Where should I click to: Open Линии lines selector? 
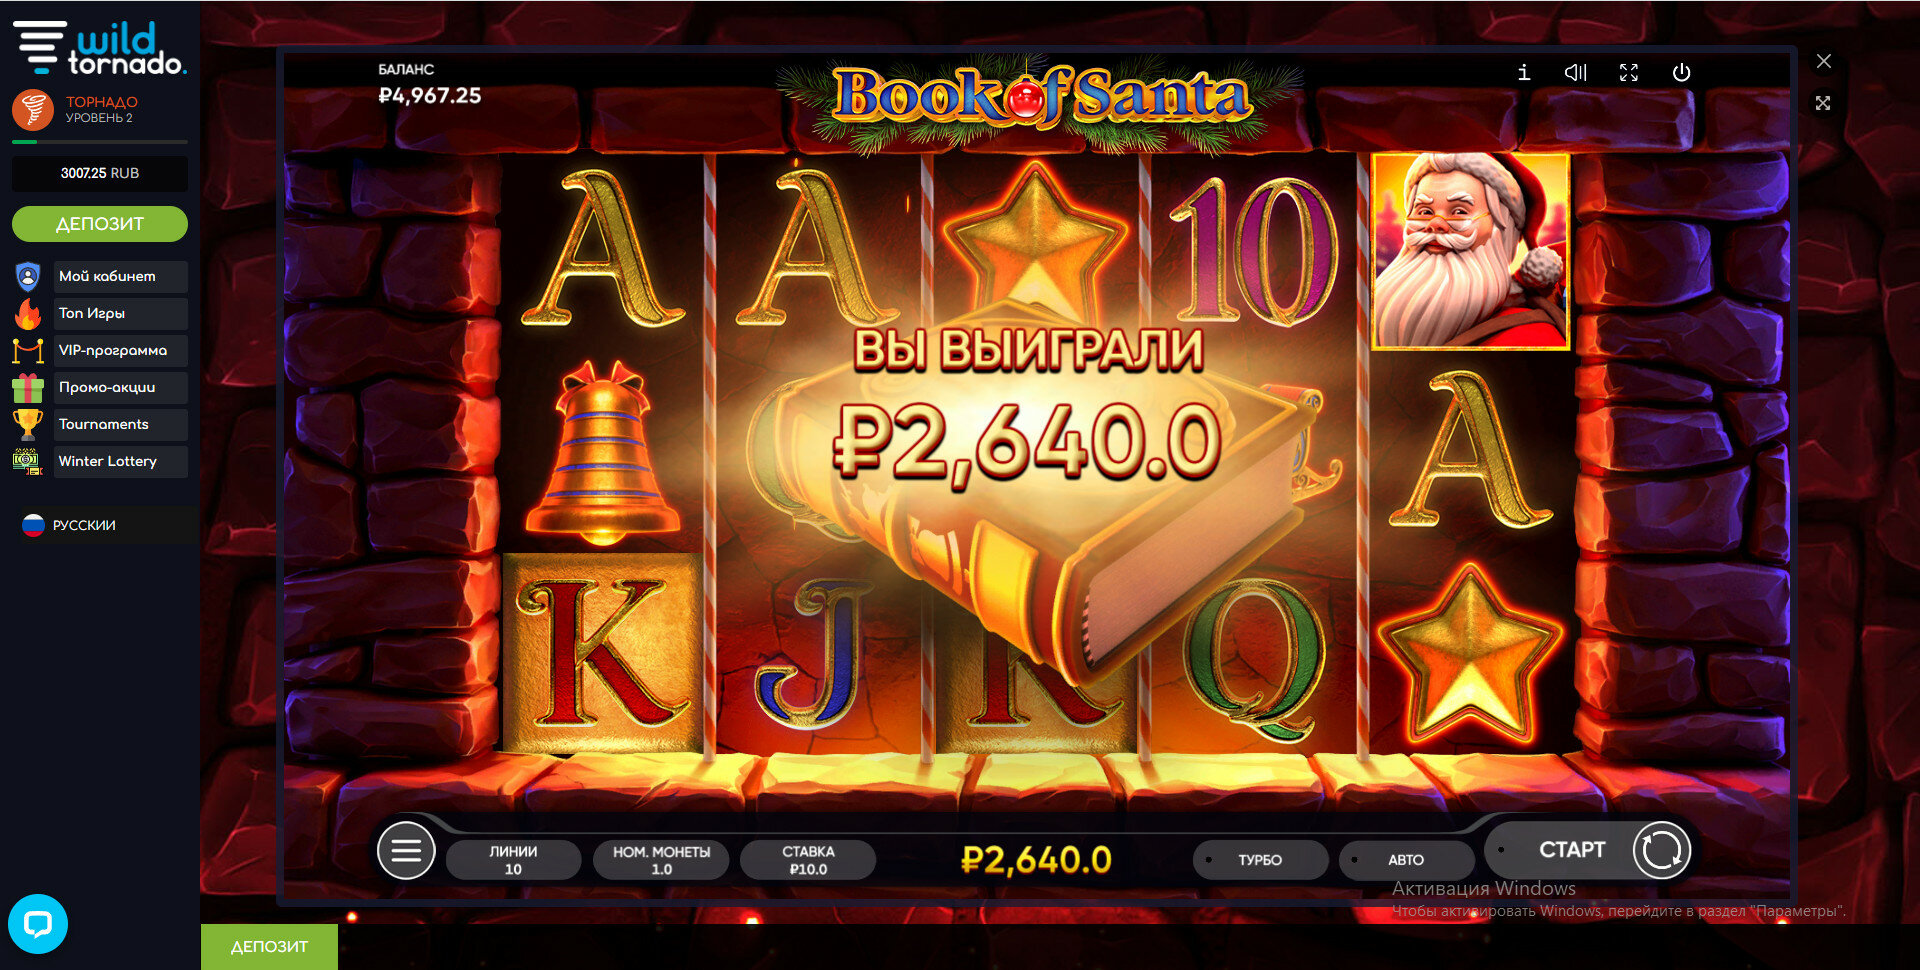coord(513,860)
